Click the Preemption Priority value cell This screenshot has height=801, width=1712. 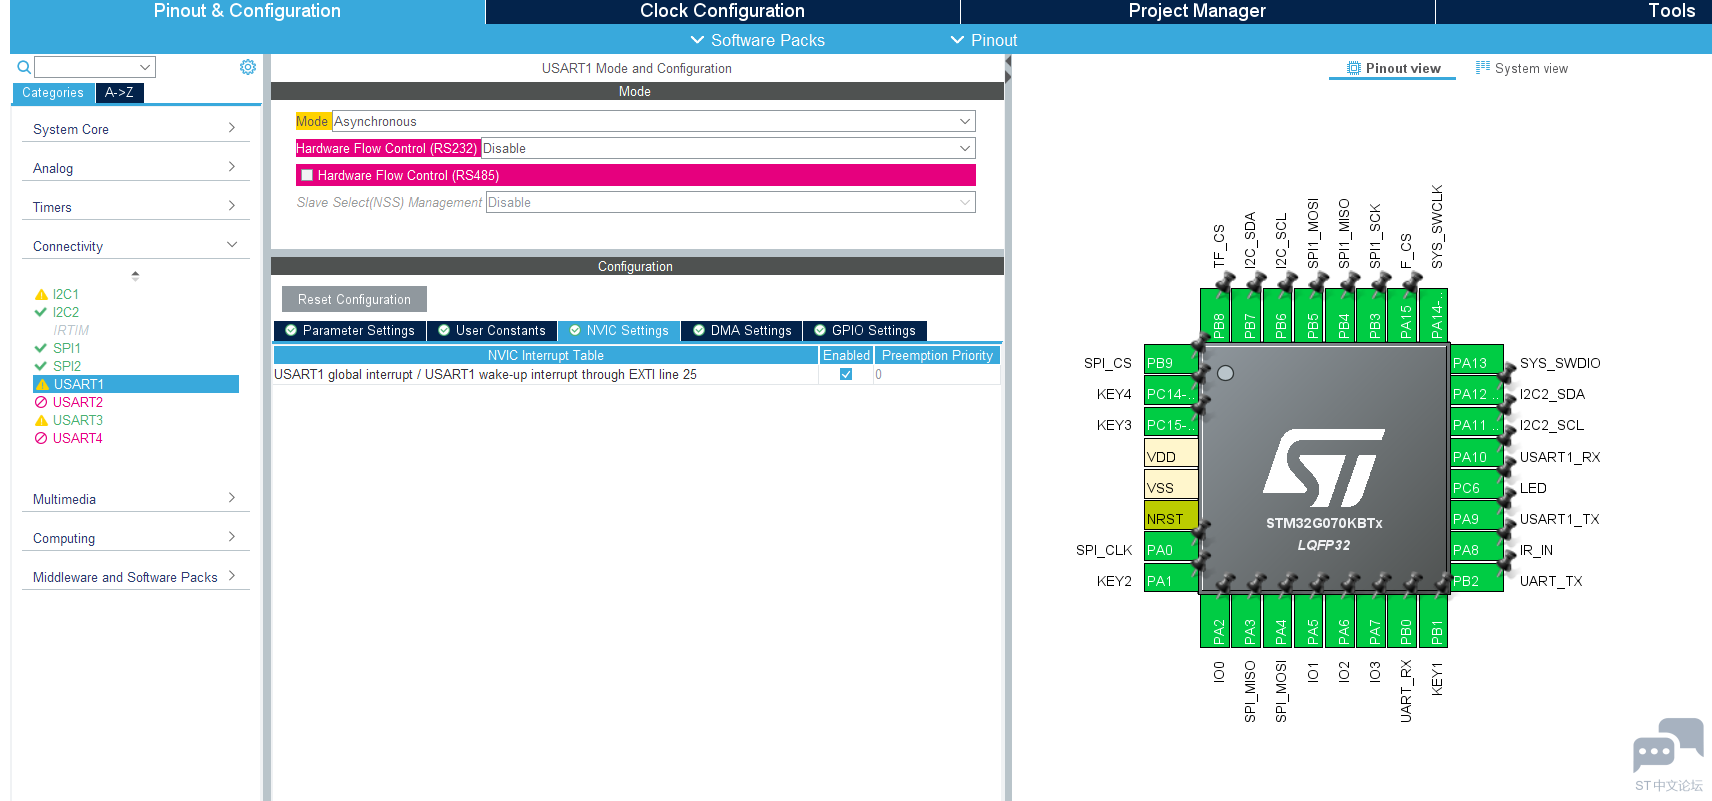coord(937,374)
